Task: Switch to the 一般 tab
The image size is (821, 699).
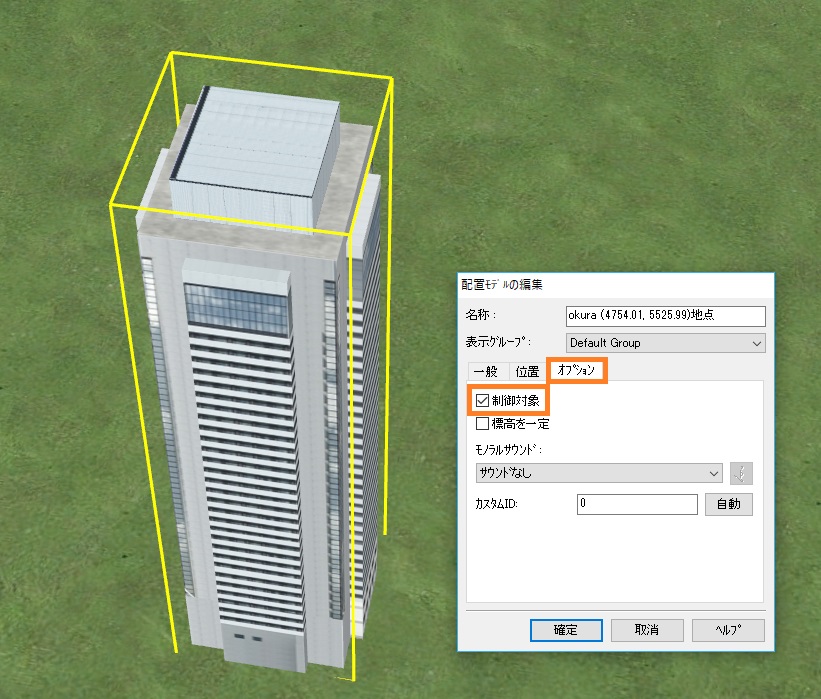Action: point(486,371)
